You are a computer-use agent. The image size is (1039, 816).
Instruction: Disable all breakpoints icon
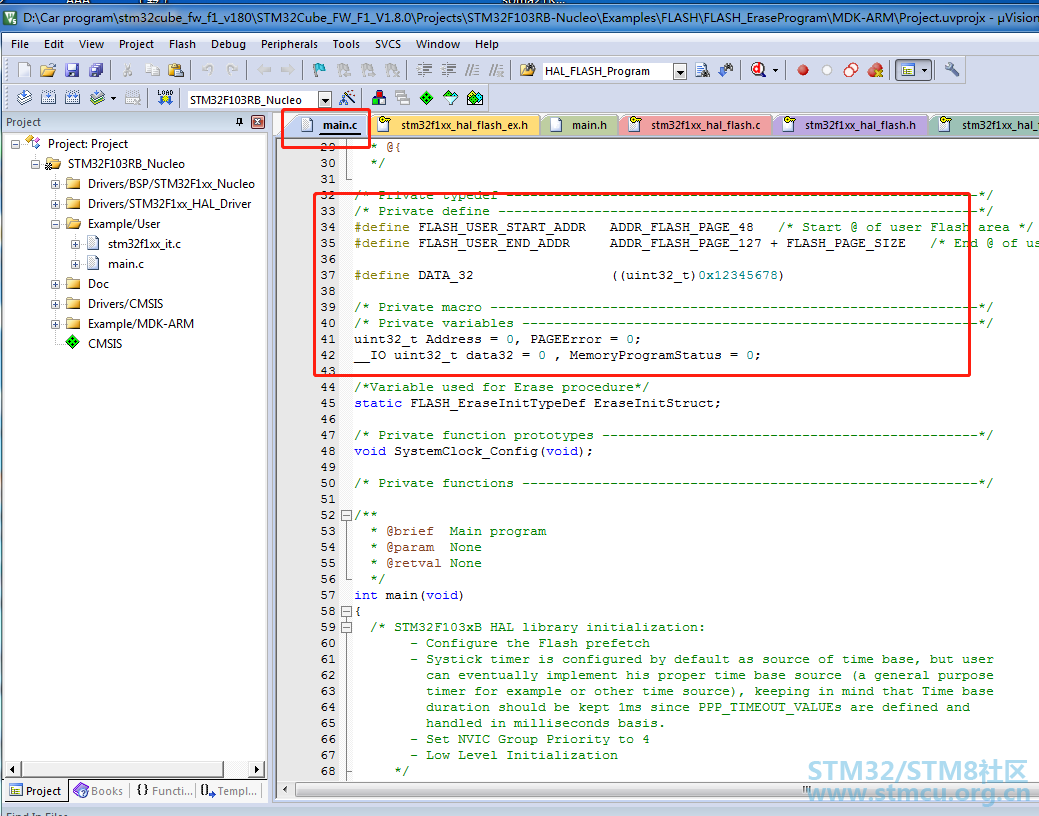click(851, 70)
